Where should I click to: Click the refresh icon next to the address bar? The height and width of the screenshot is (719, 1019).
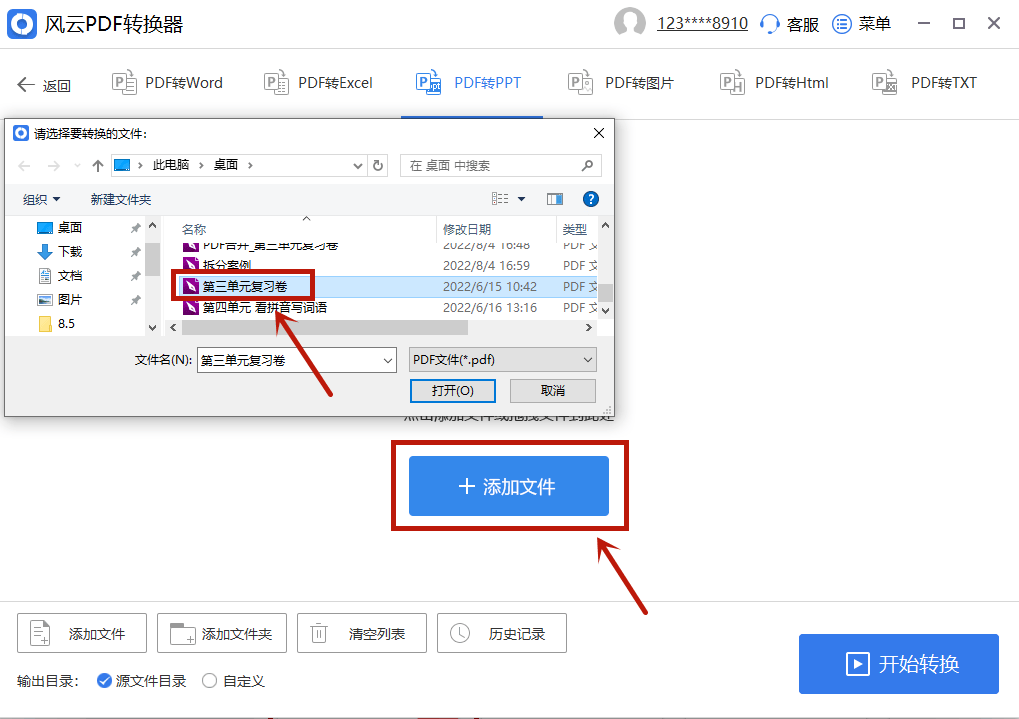pyautogui.click(x=377, y=165)
